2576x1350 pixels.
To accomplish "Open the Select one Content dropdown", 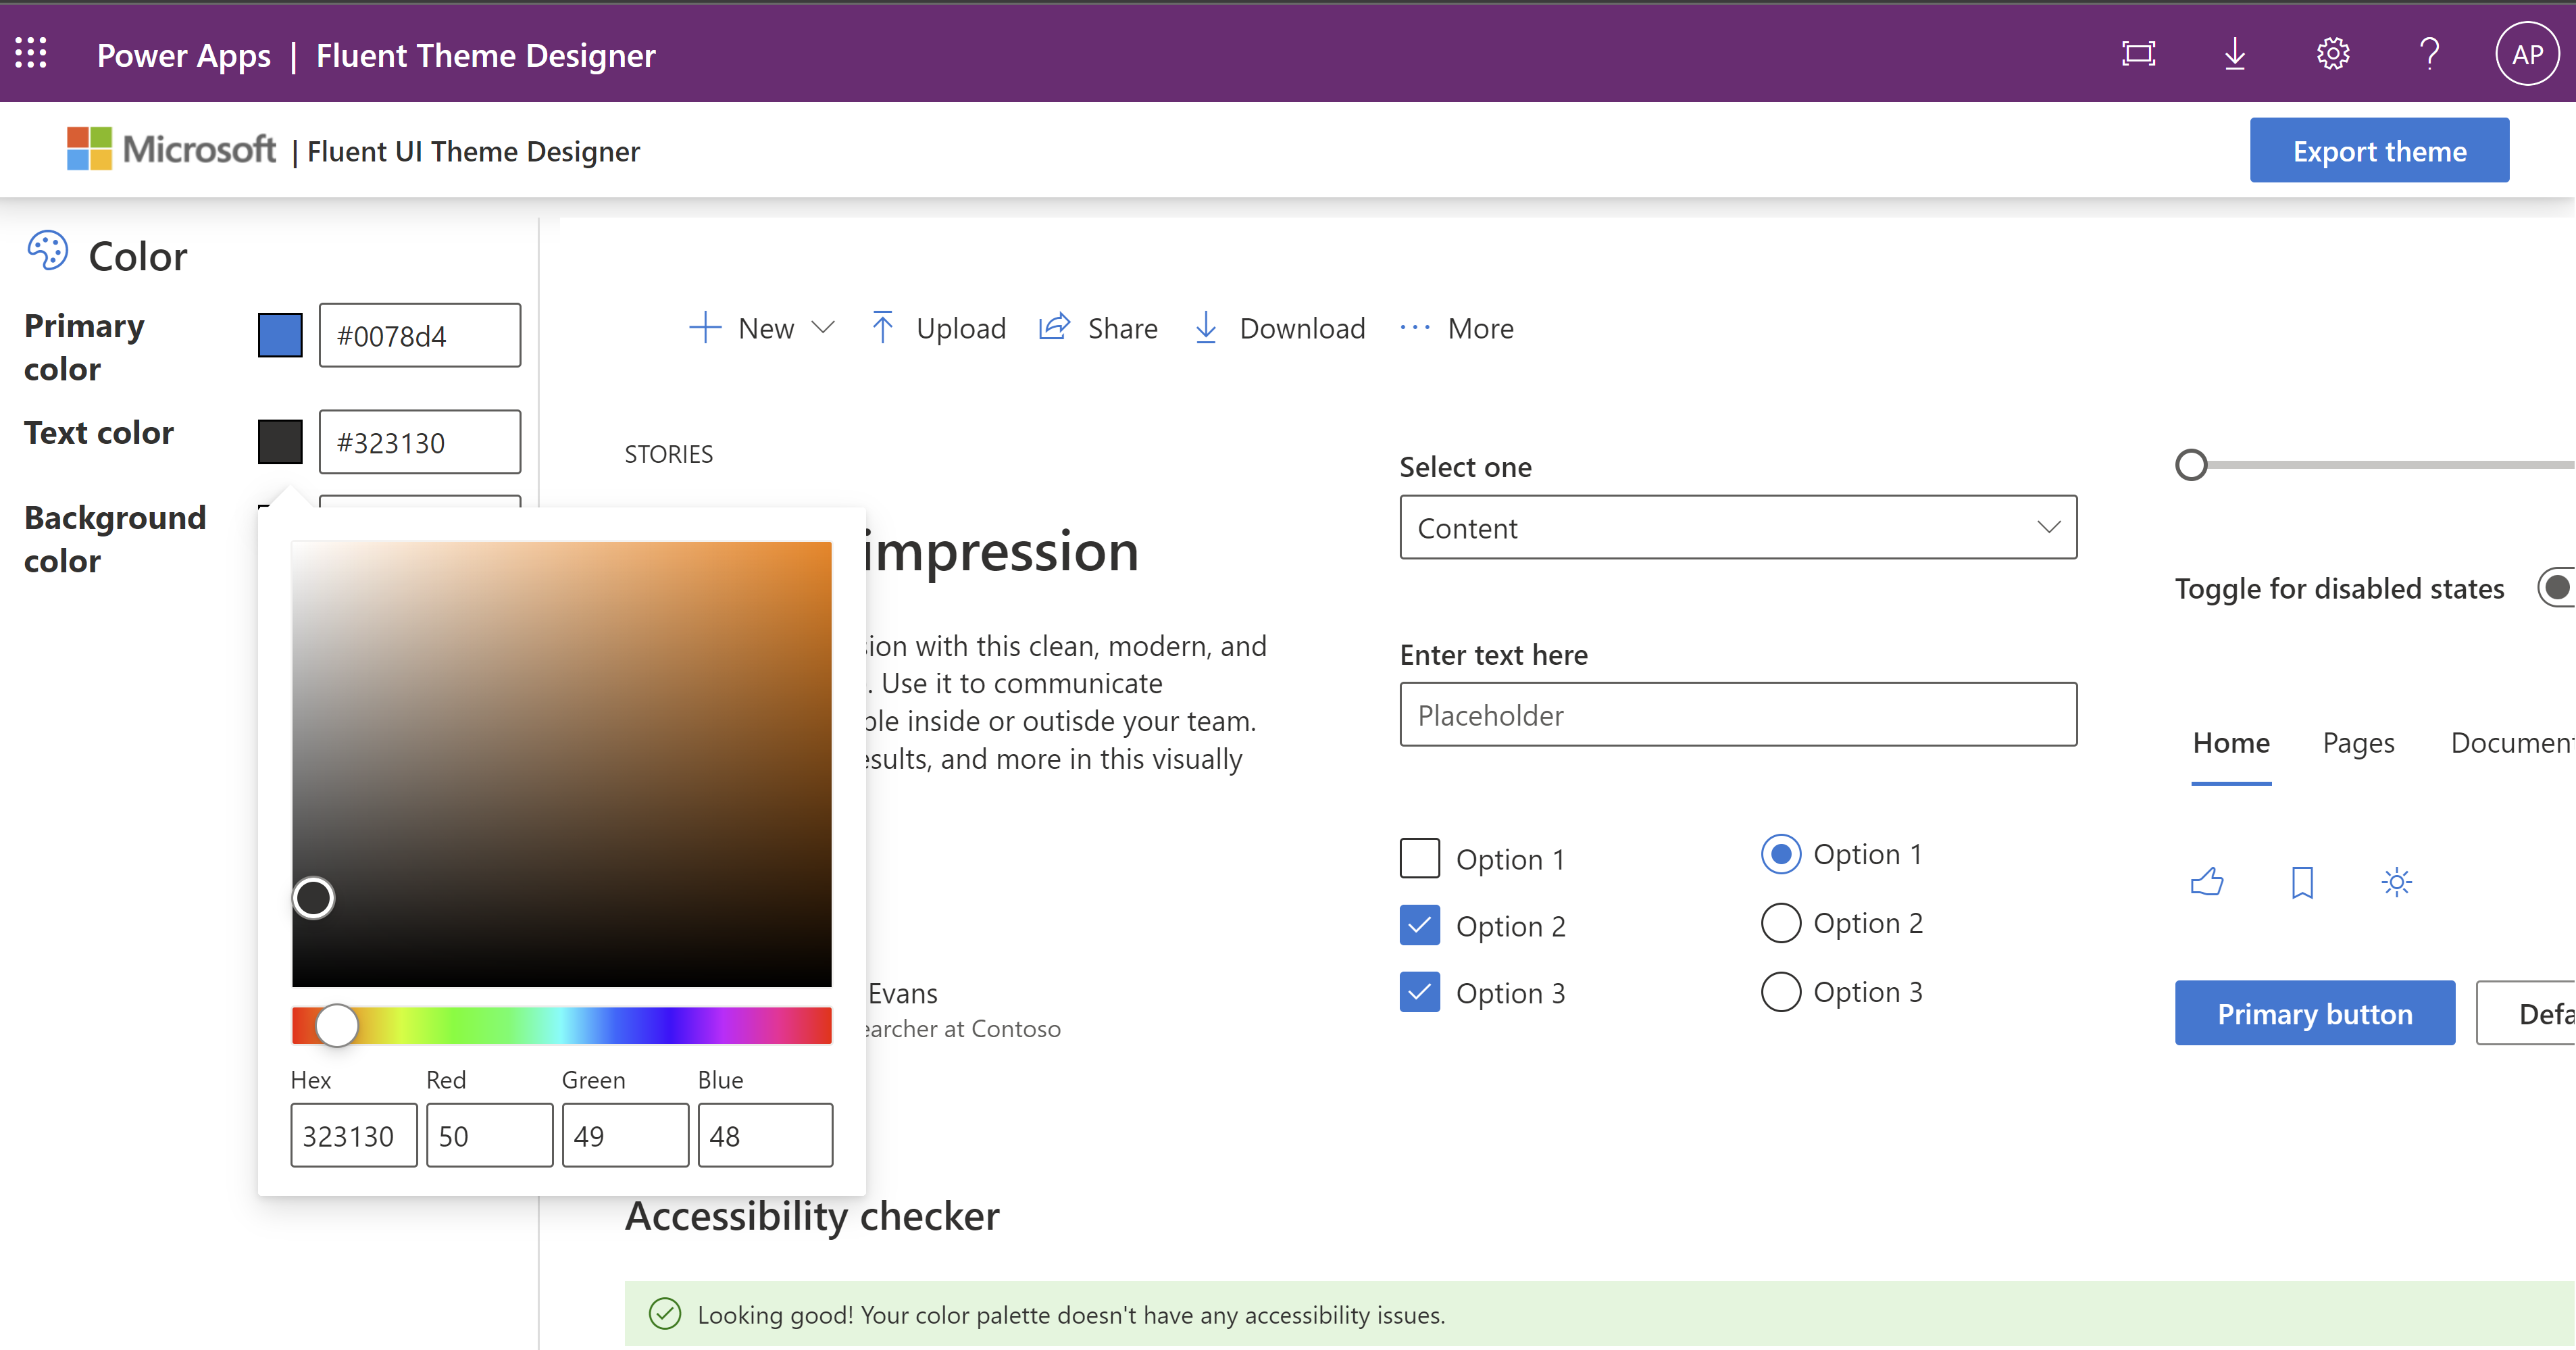I will (1737, 527).
